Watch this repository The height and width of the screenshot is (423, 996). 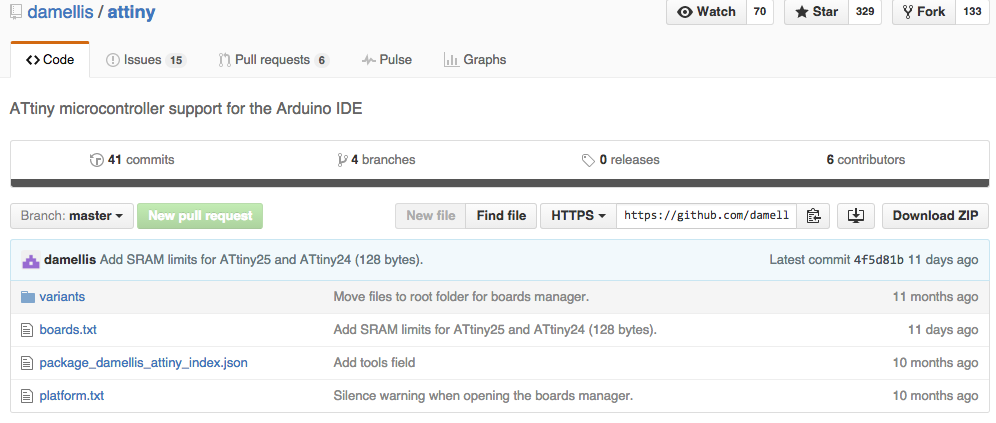(706, 12)
